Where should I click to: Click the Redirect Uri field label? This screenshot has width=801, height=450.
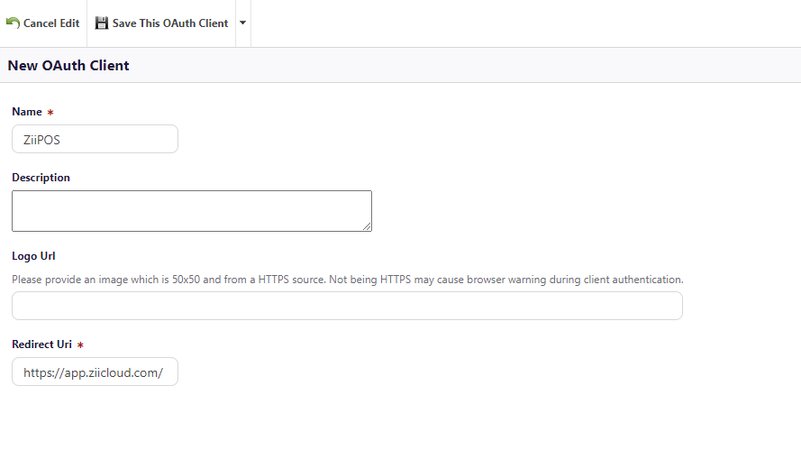[x=42, y=344]
